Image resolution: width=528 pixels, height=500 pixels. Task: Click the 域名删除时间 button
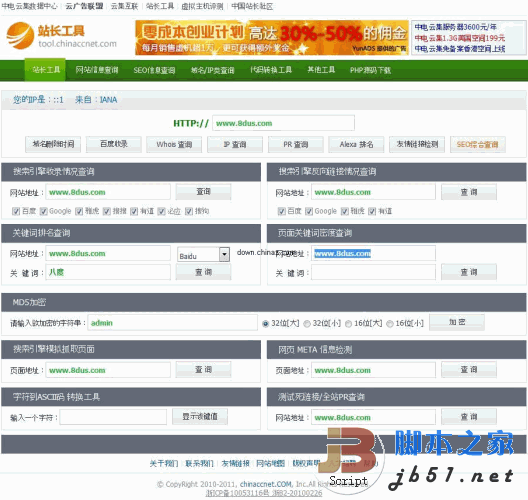coord(53,144)
